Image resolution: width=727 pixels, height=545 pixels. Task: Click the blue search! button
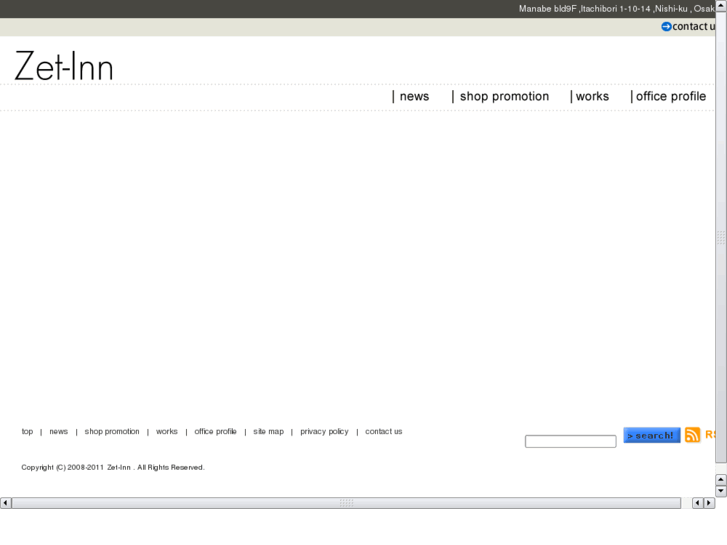click(x=651, y=435)
